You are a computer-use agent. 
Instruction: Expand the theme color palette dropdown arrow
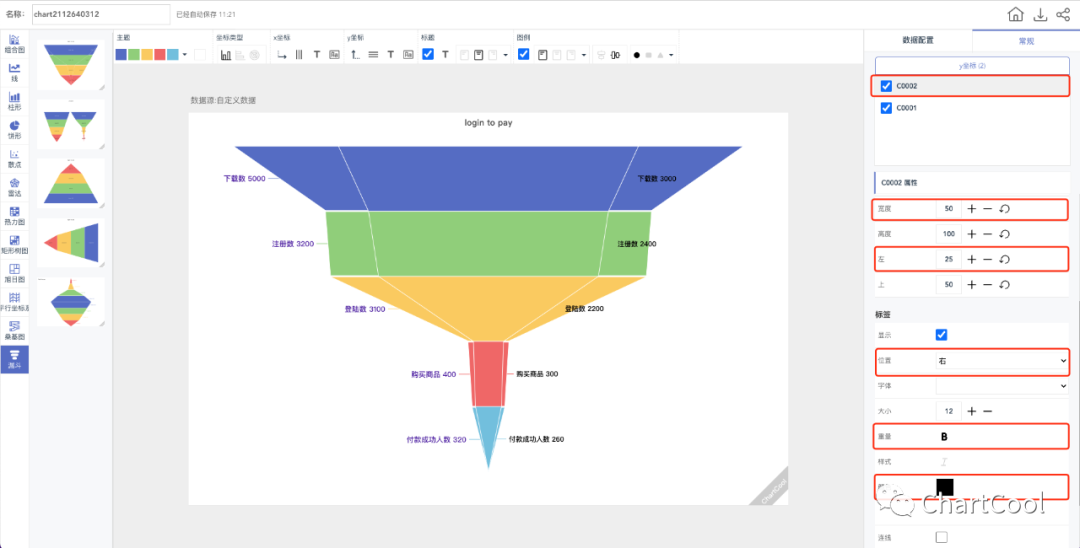[185, 55]
